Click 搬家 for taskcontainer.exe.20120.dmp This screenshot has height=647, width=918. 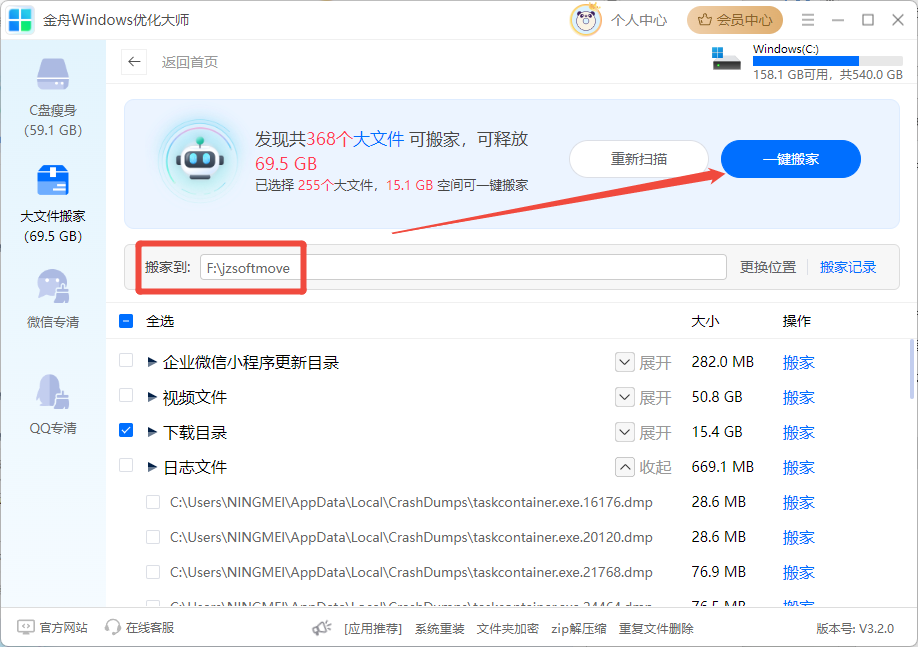click(x=799, y=538)
